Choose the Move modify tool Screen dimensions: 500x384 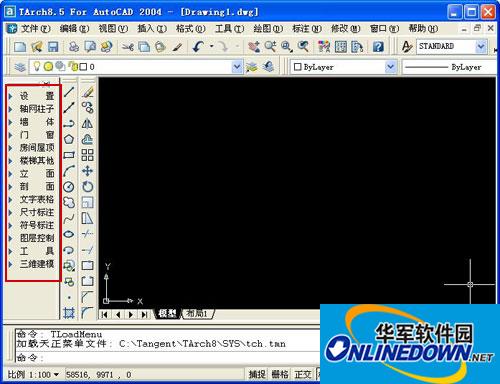click(87, 171)
